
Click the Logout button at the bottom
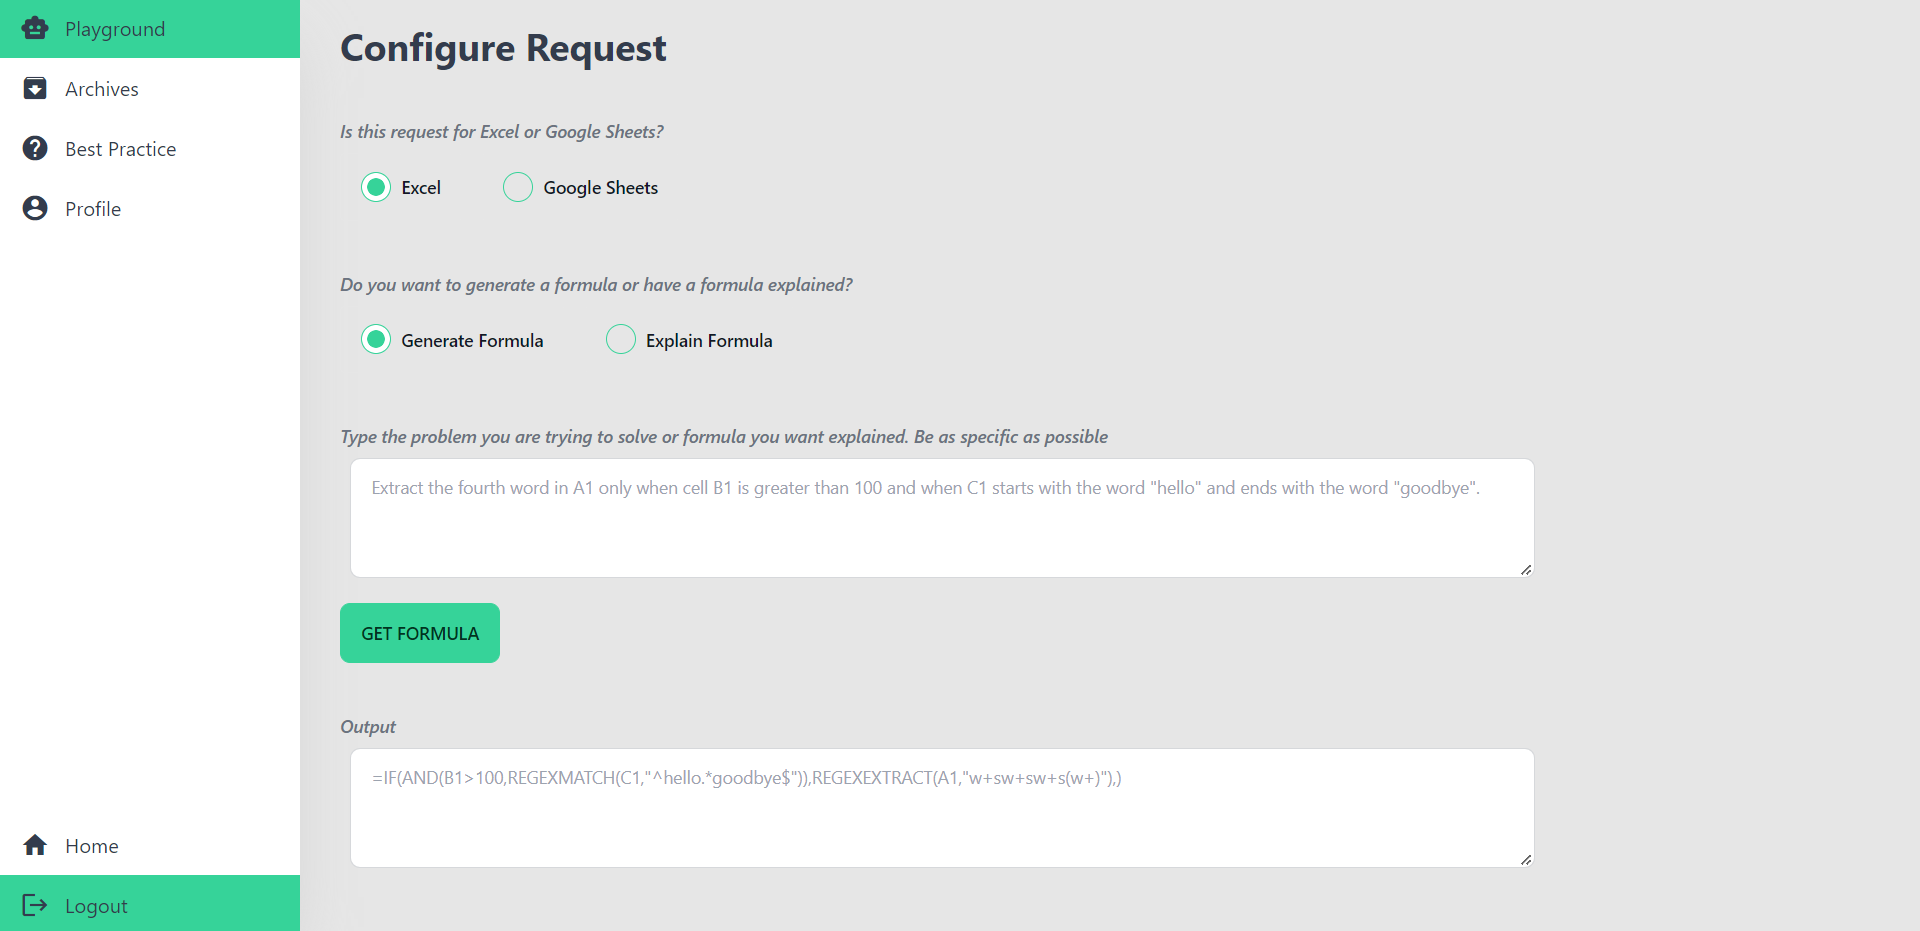(97, 905)
